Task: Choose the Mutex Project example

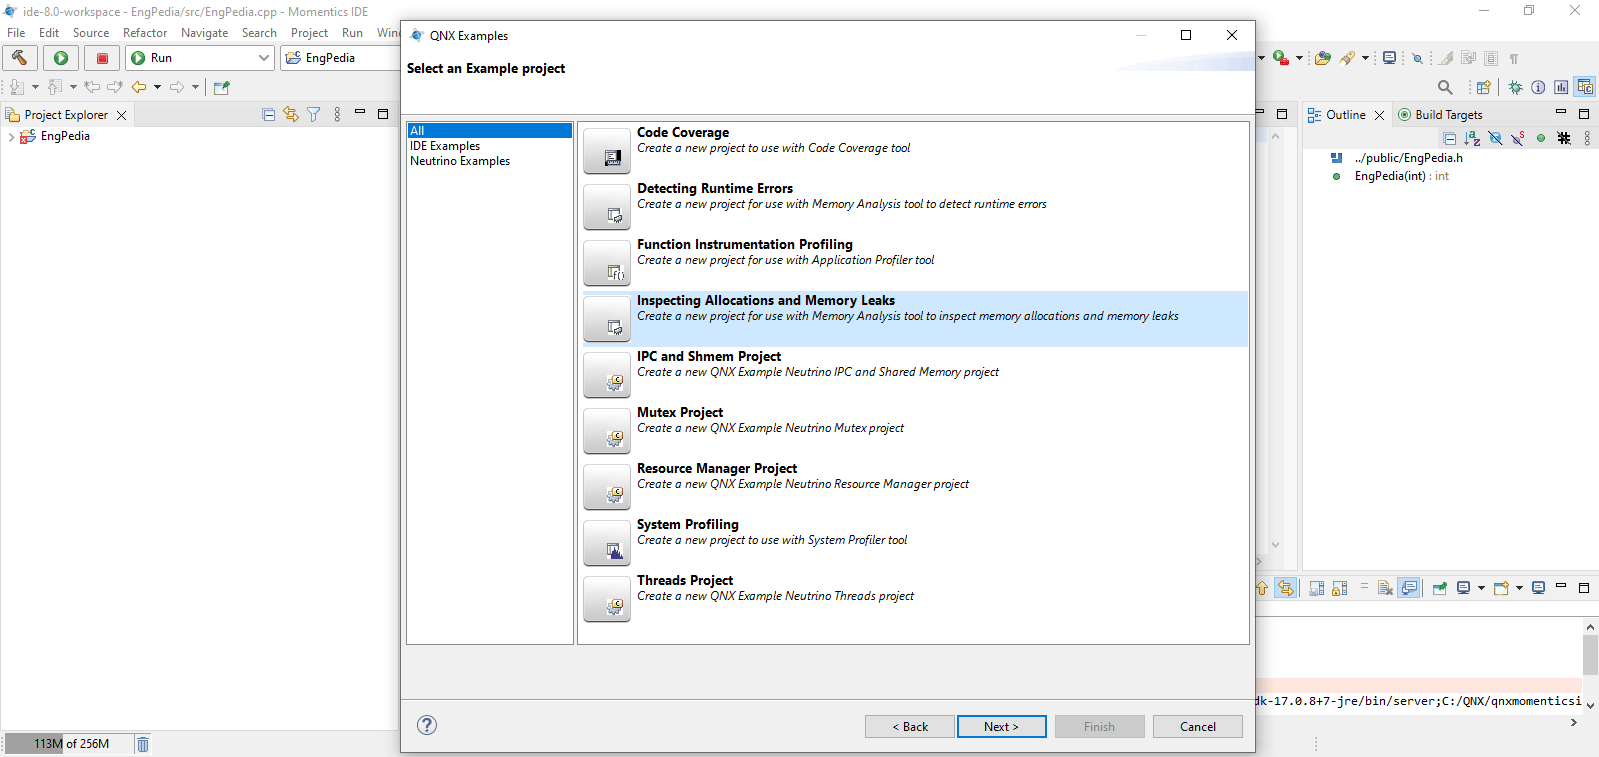Action: tap(680, 413)
